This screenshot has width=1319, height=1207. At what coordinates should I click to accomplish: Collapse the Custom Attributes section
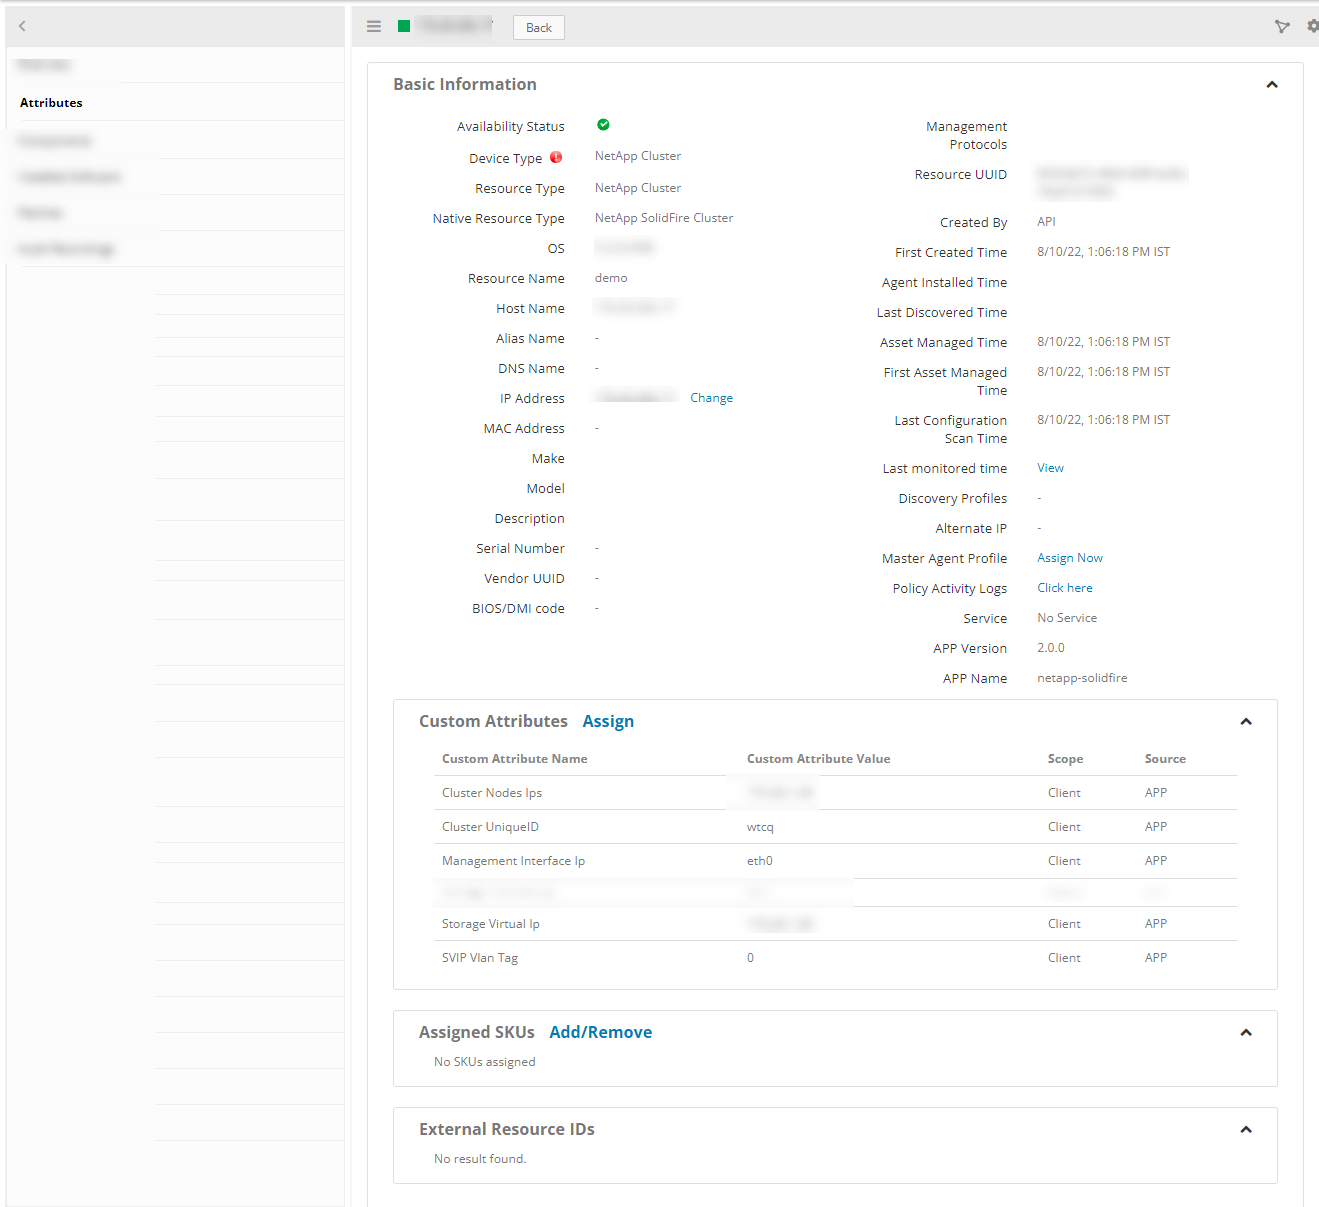(x=1246, y=721)
